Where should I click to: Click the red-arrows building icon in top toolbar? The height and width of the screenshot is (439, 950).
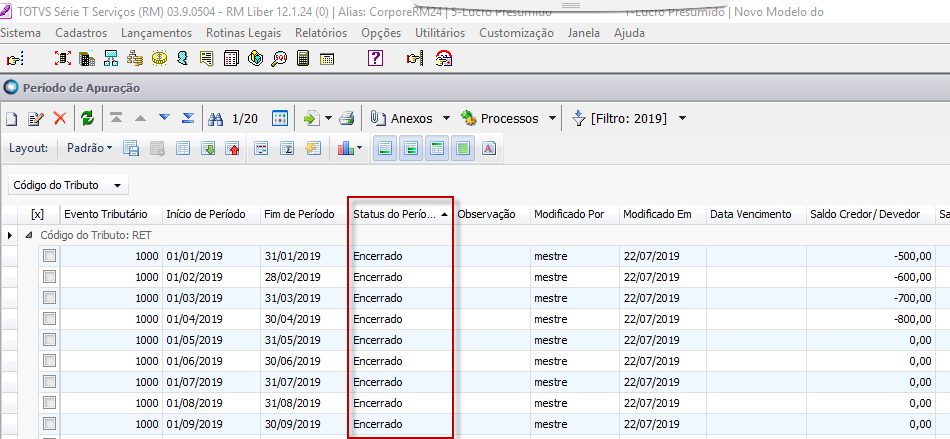click(x=62, y=59)
